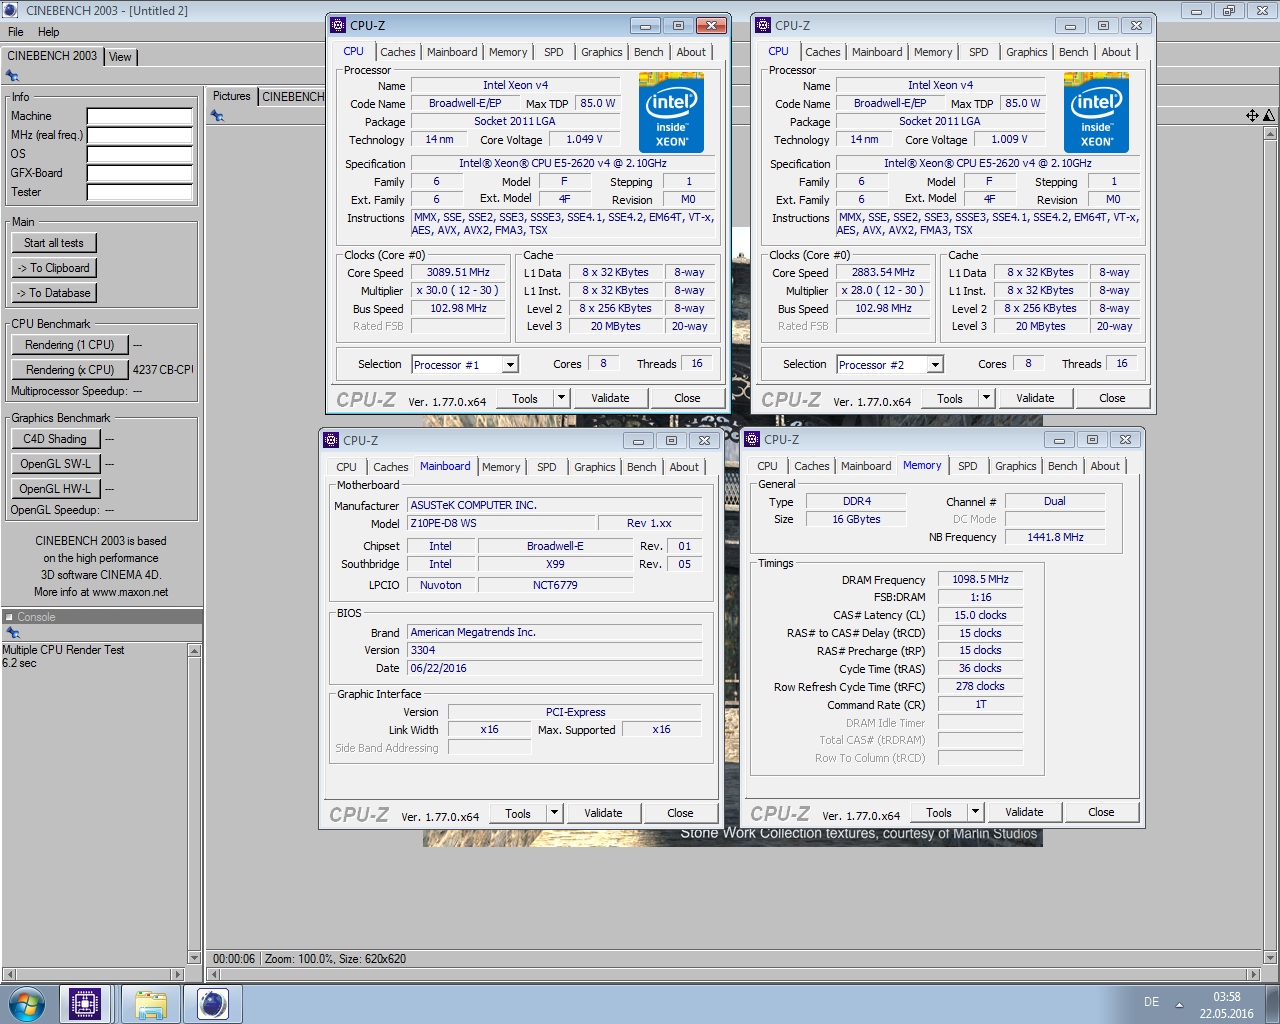Screen dimensions: 1280x1024
Task: Click pin icon under CINEBENCH 2003 tab
Action: point(12,76)
